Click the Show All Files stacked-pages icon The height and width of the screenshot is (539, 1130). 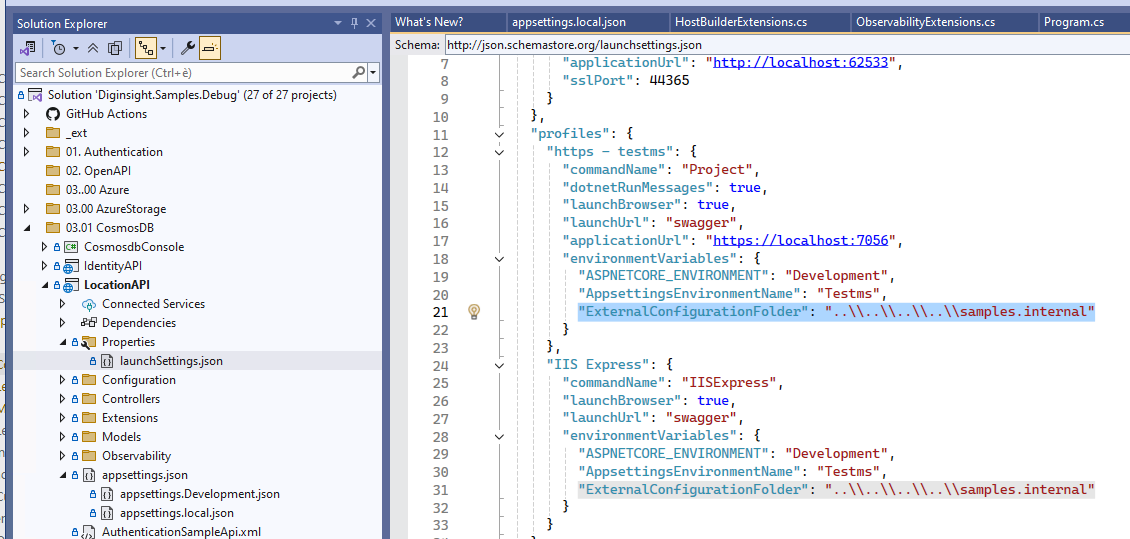coord(115,47)
